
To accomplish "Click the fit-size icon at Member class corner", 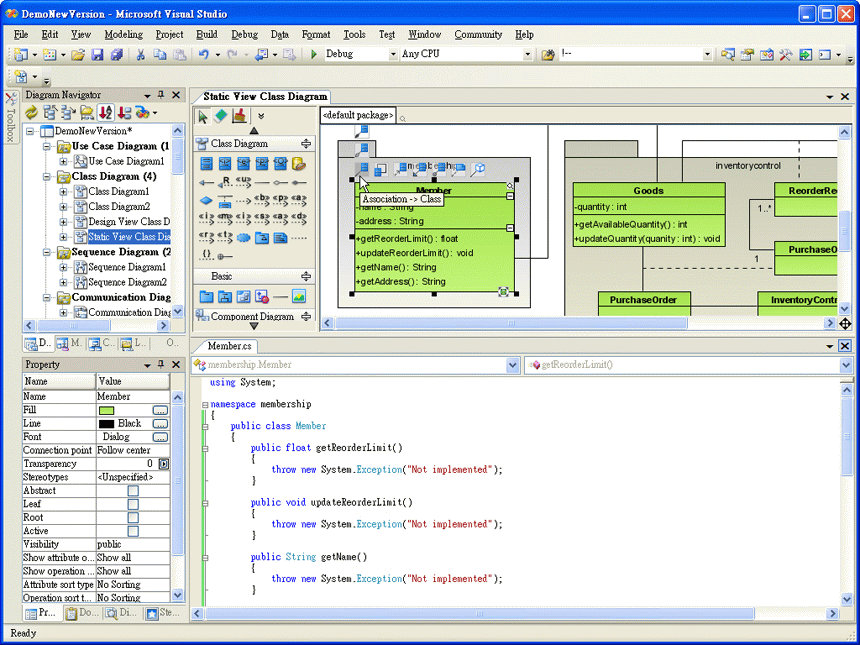I will point(503,292).
